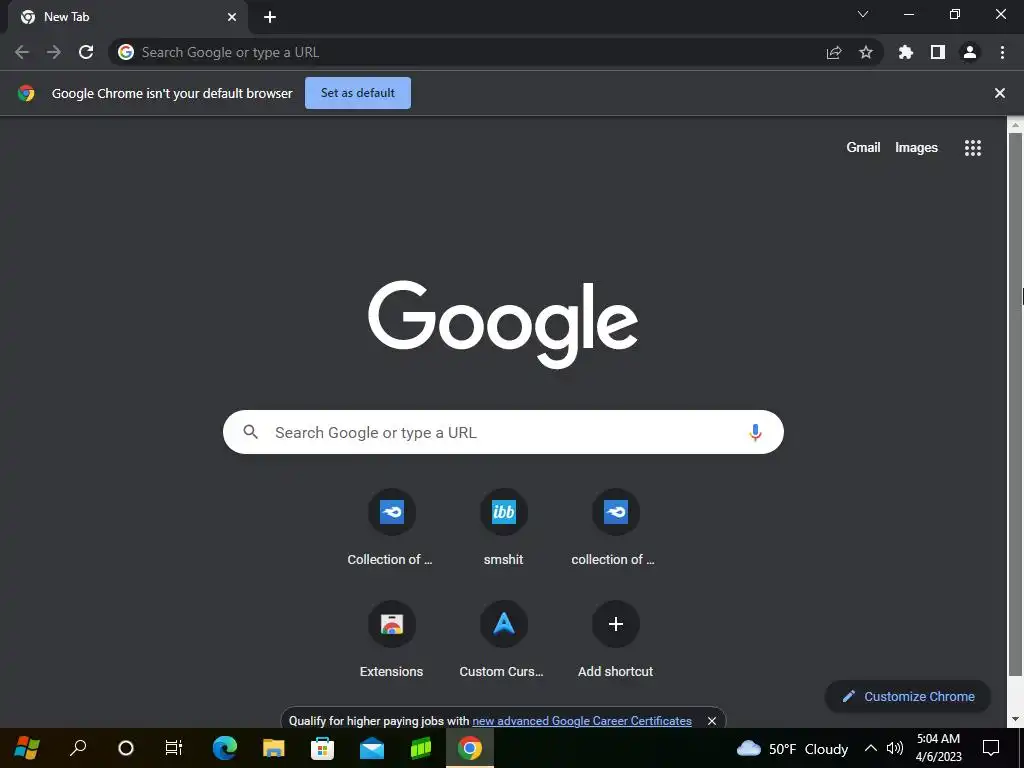Open the Google apps grid
This screenshot has height=768, width=1024.
click(x=973, y=148)
